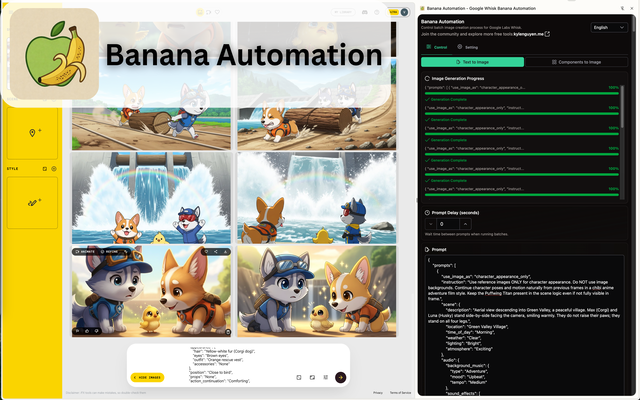
Task: Share the hovered close-up image
Action: (x=216, y=252)
